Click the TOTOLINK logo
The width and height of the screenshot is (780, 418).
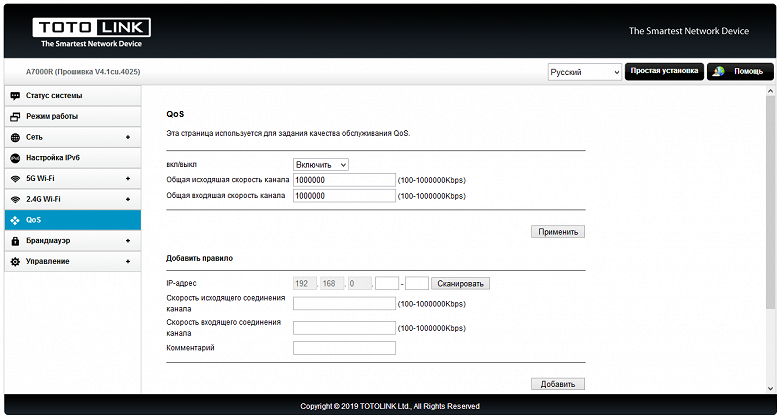[x=92, y=33]
